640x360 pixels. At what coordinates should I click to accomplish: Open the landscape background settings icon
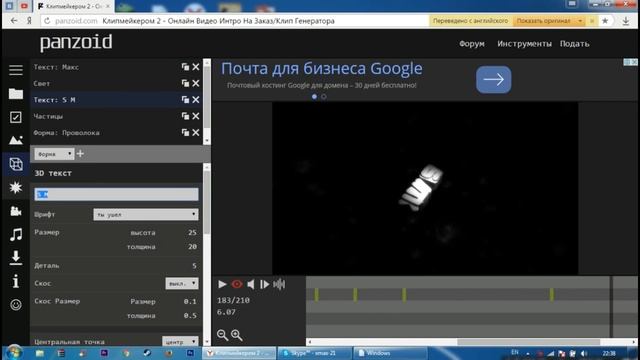pos(16,140)
